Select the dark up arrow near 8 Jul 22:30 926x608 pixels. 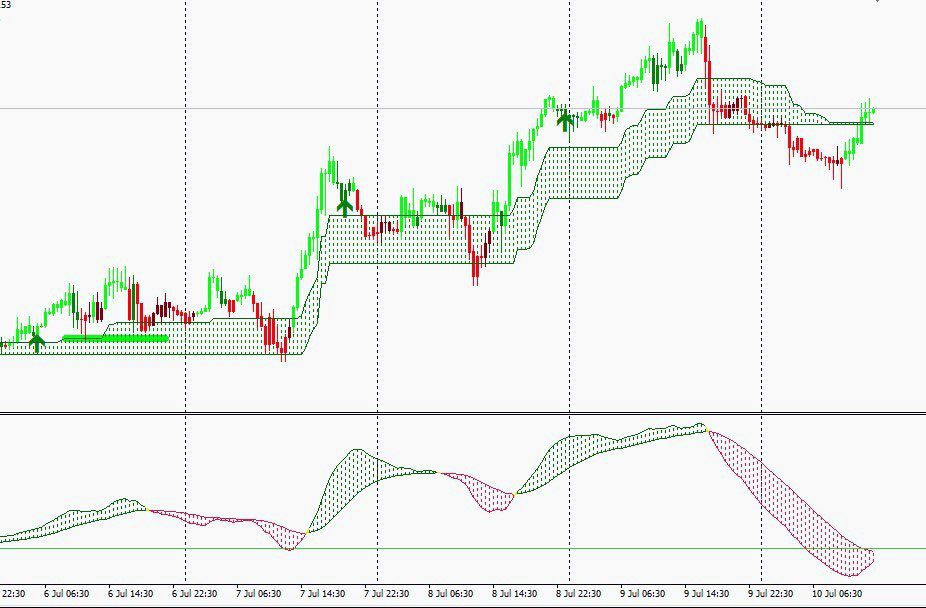tap(566, 121)
